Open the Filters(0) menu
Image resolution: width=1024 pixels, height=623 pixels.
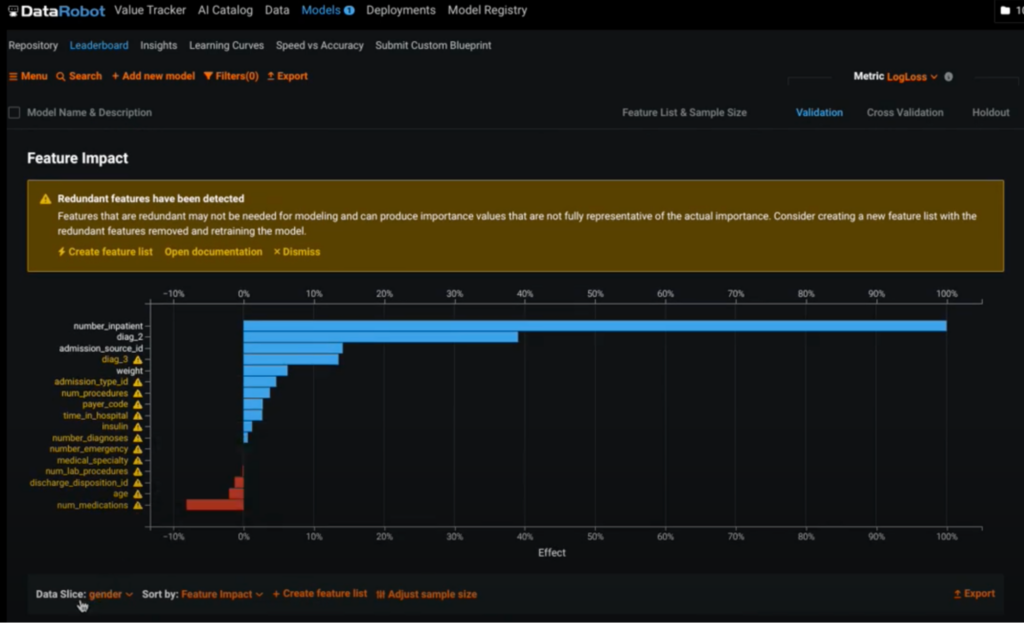(x=231, y=76)
